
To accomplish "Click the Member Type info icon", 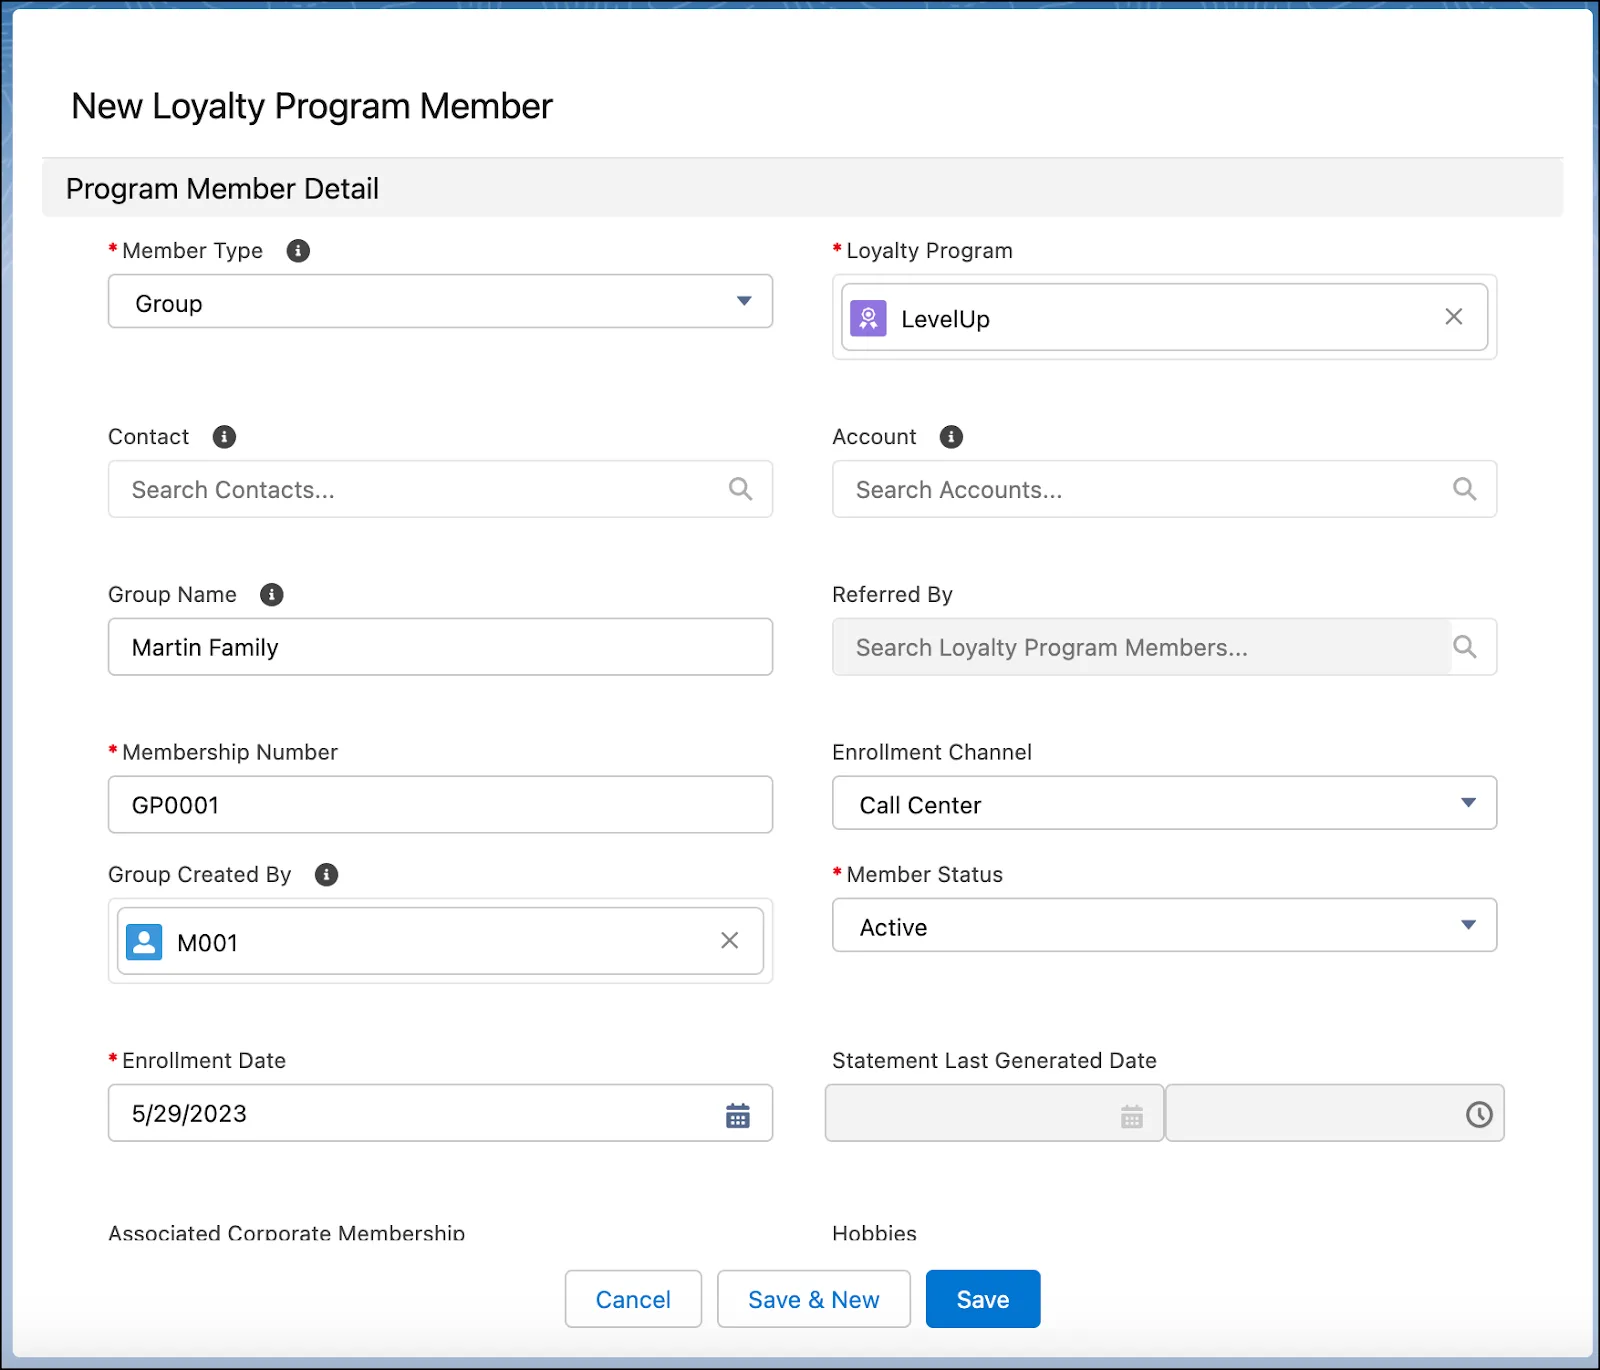I will click(x=297, y=251).
